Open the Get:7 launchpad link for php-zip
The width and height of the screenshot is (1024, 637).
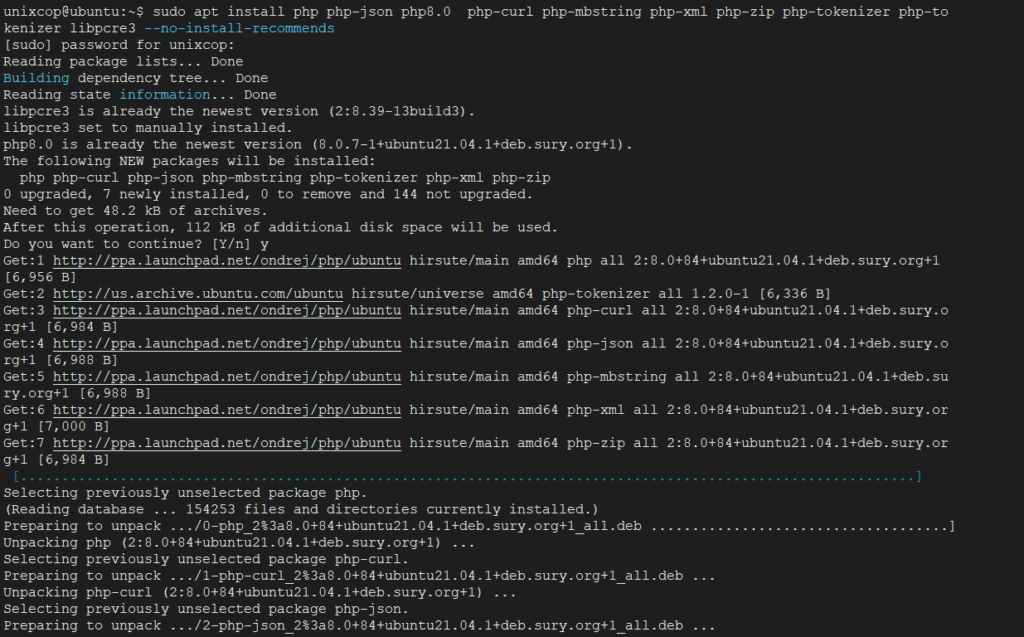tap(227, 444)
